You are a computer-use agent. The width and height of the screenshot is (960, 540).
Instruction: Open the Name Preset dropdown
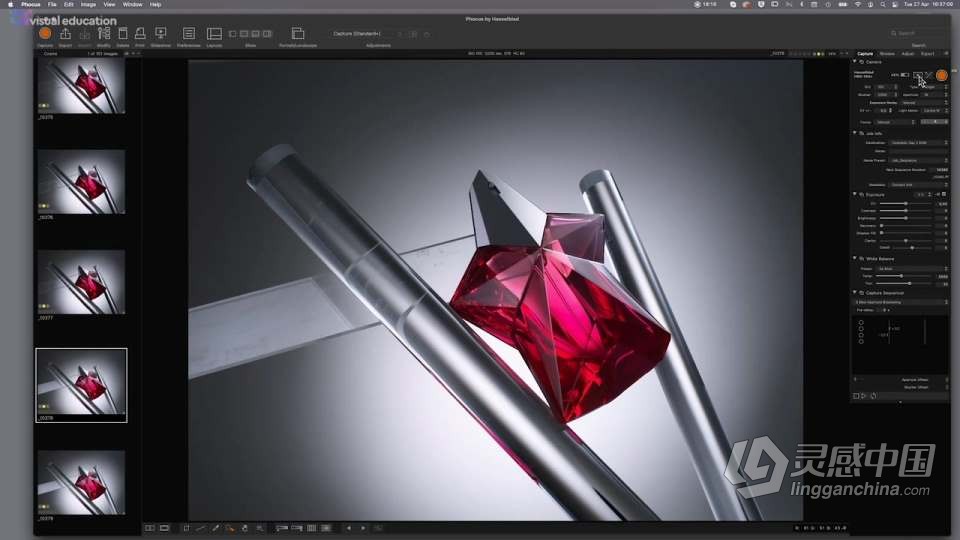pyautogui.click(x=919, y=160)
